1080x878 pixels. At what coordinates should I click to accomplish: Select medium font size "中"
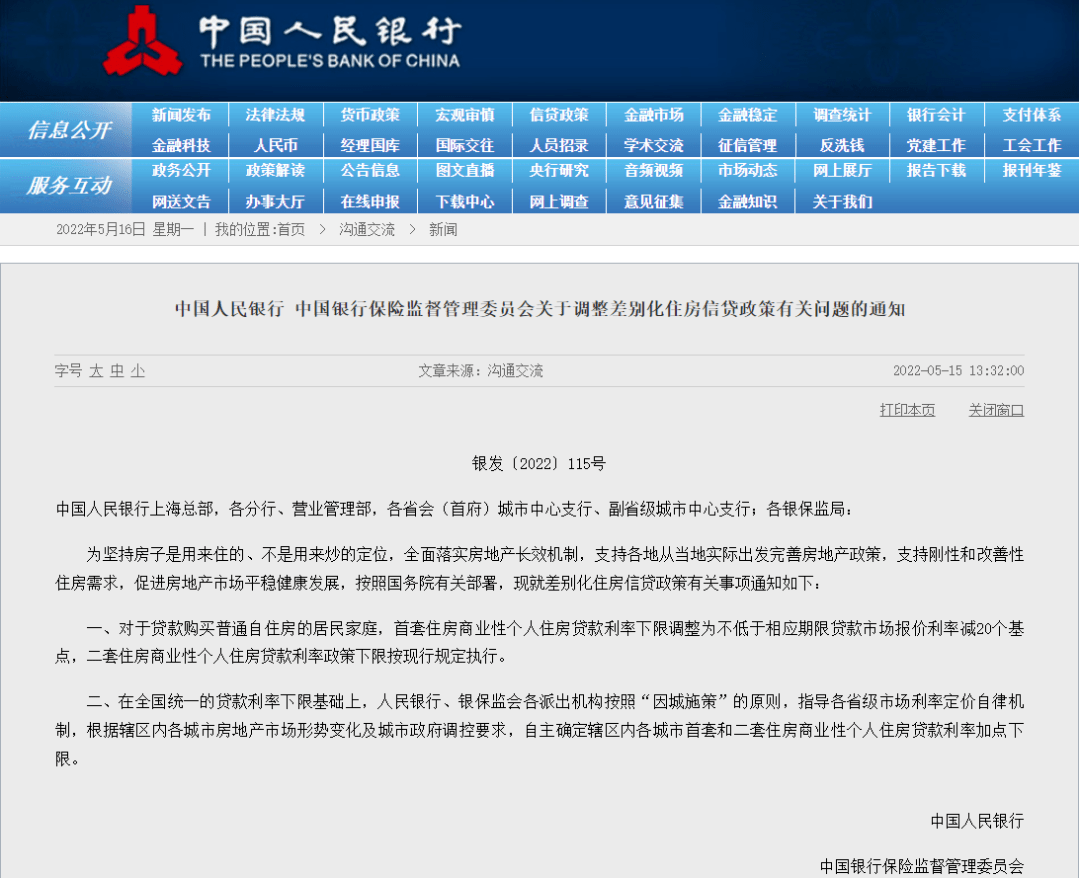tap(117, 370)
